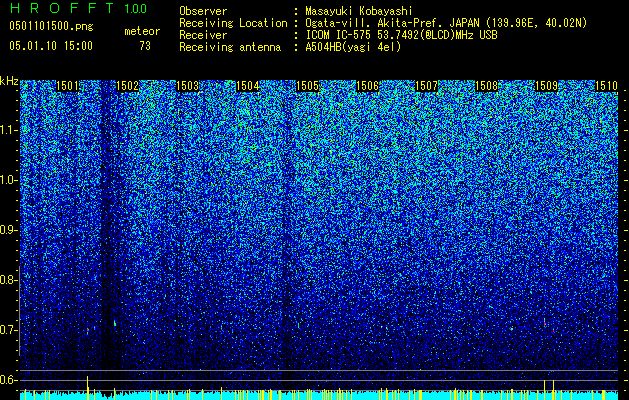Select the 1507 time marker
Viewport: 629px width, 400px height.
coord(426,86)
